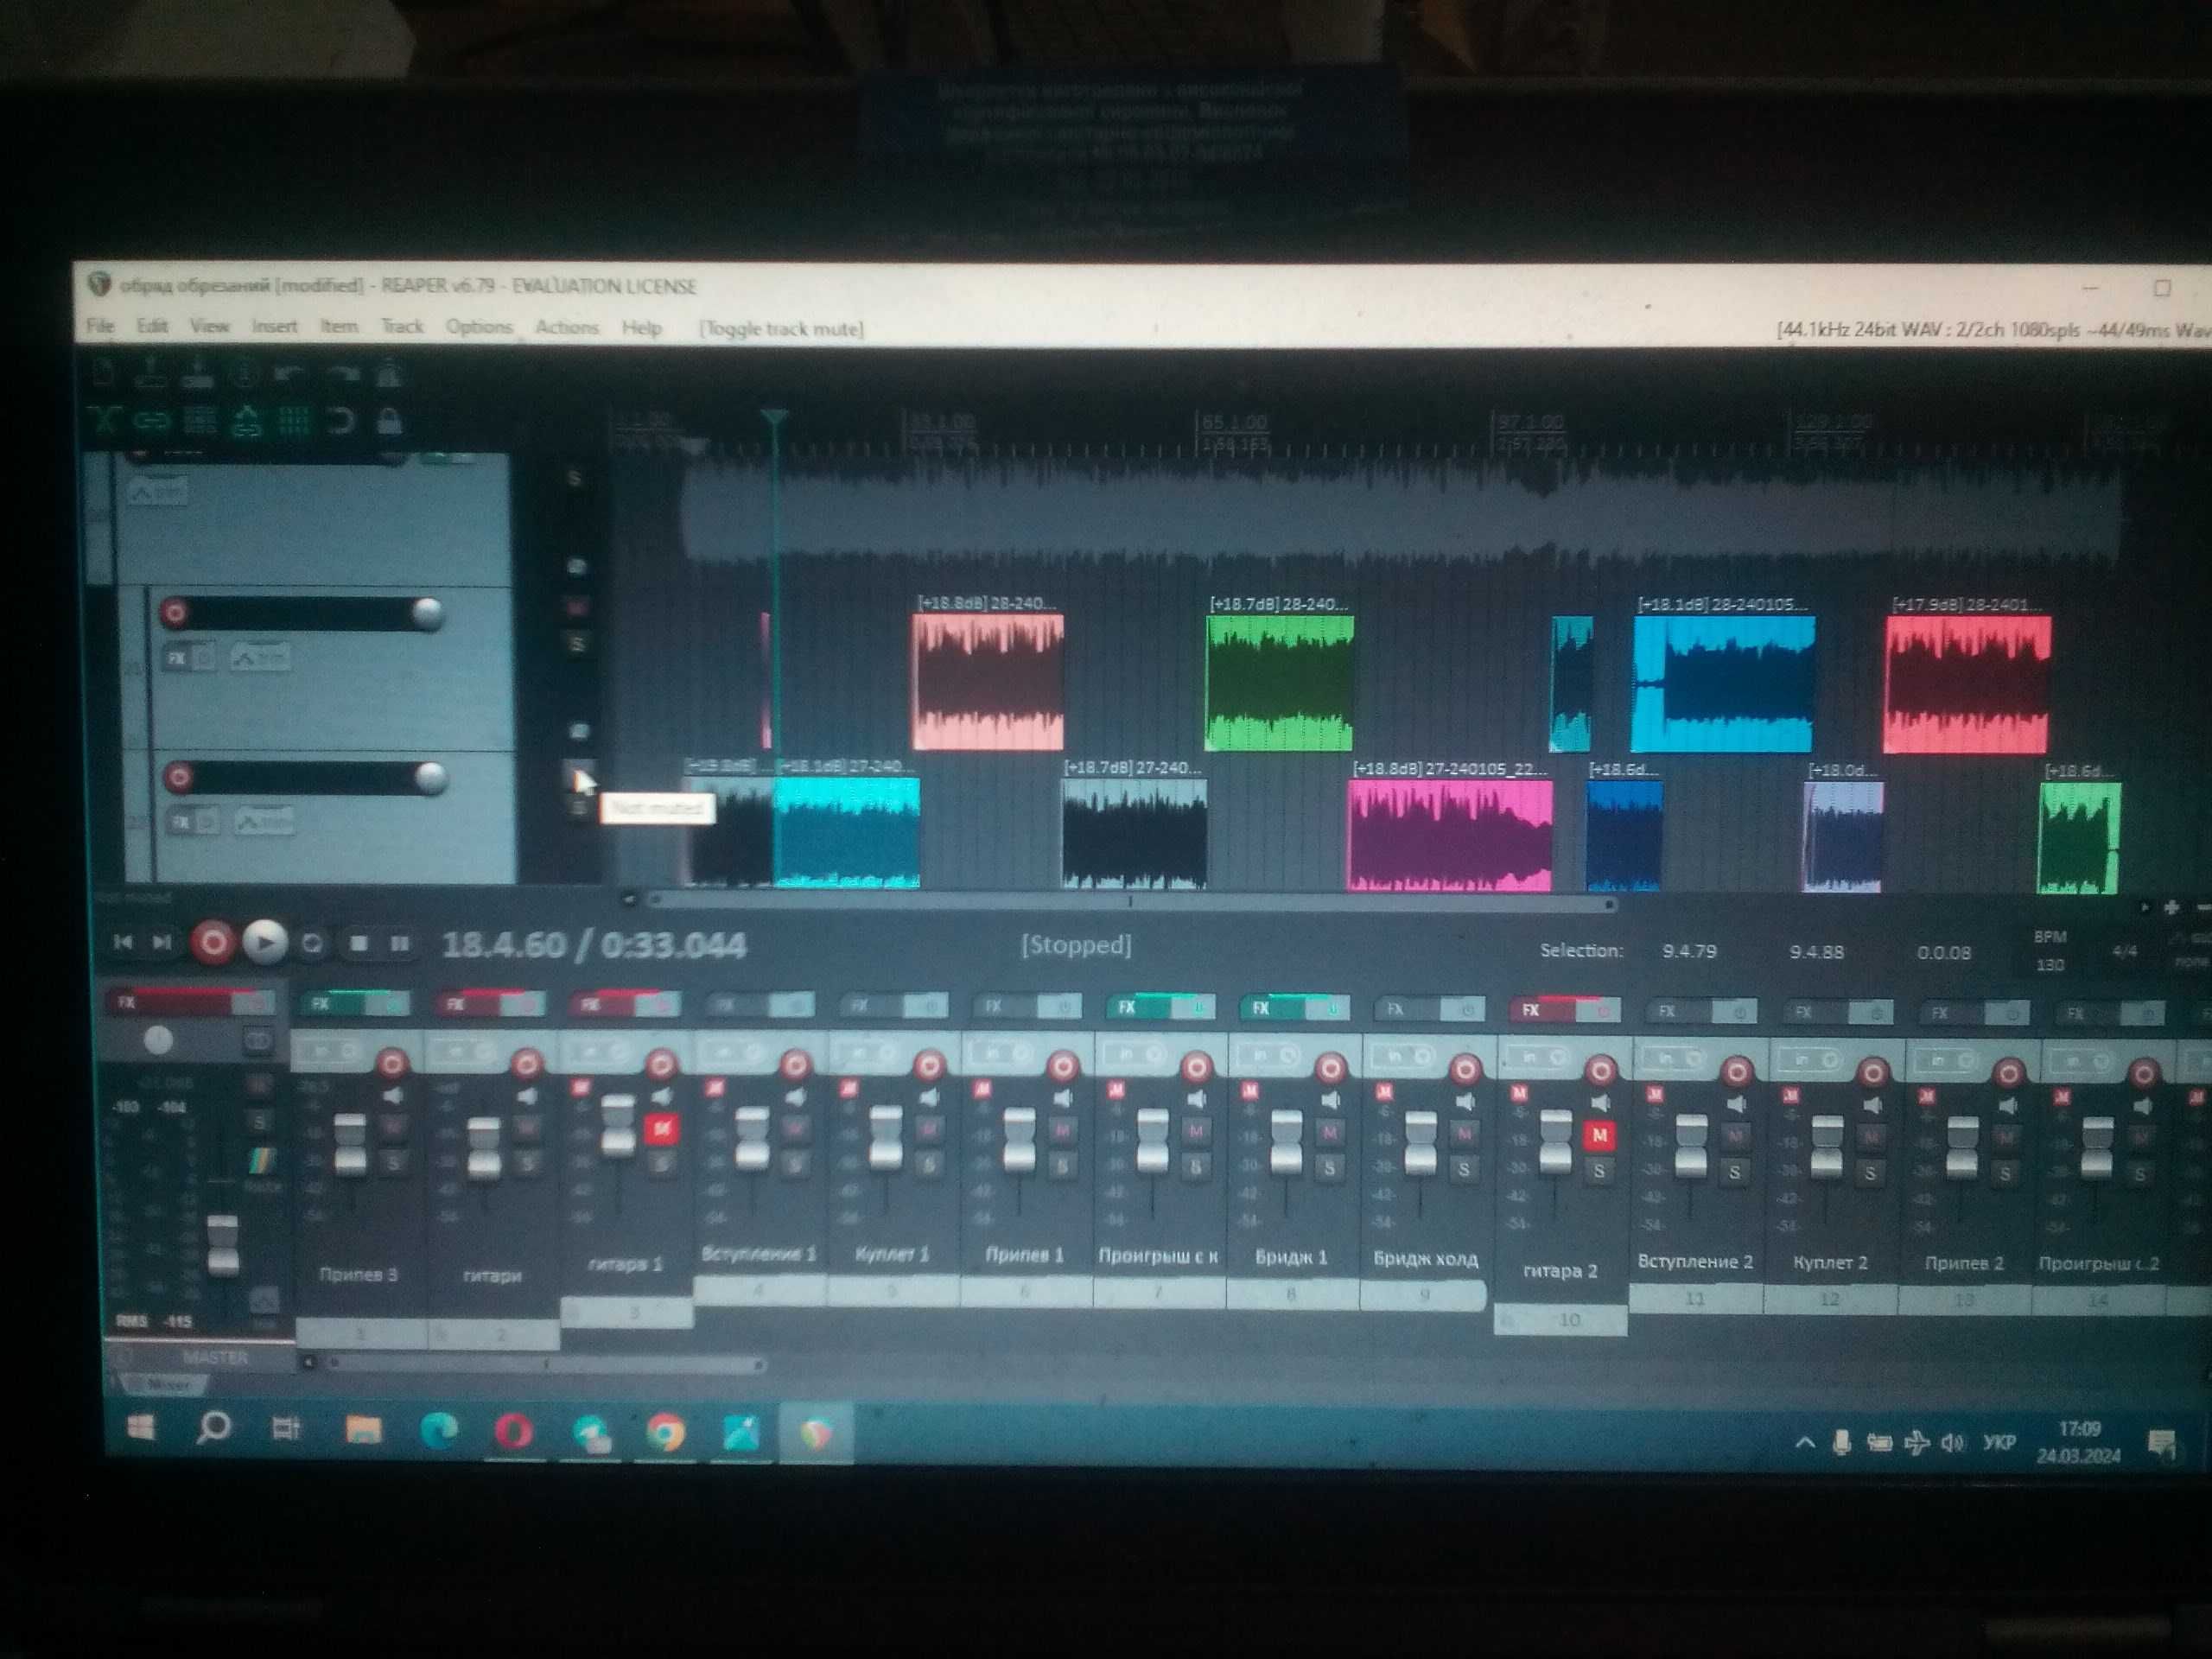
Task: Click the Куплет 1 volume fader
Action: [886, 1138]
